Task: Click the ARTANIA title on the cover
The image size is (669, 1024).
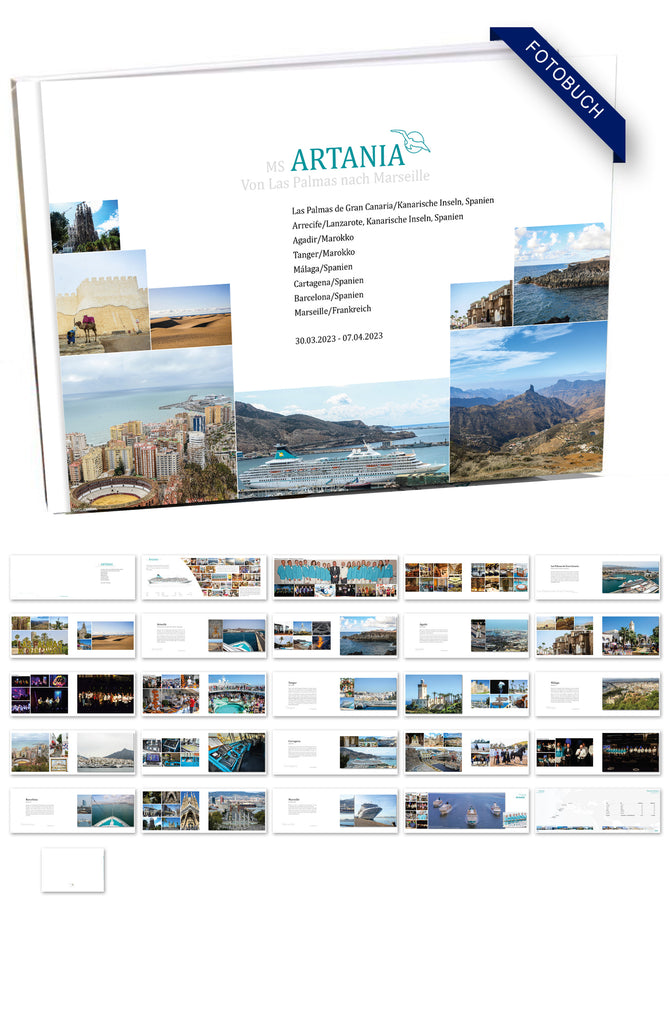Action: tap(347, 156)
